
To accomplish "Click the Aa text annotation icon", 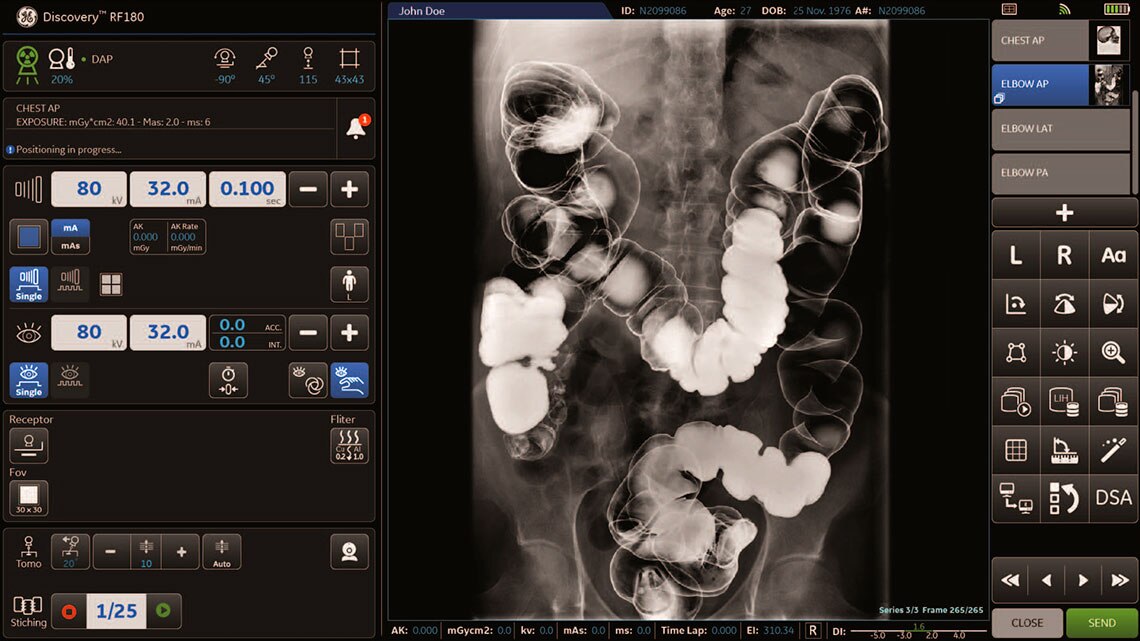I will 1112,255.
